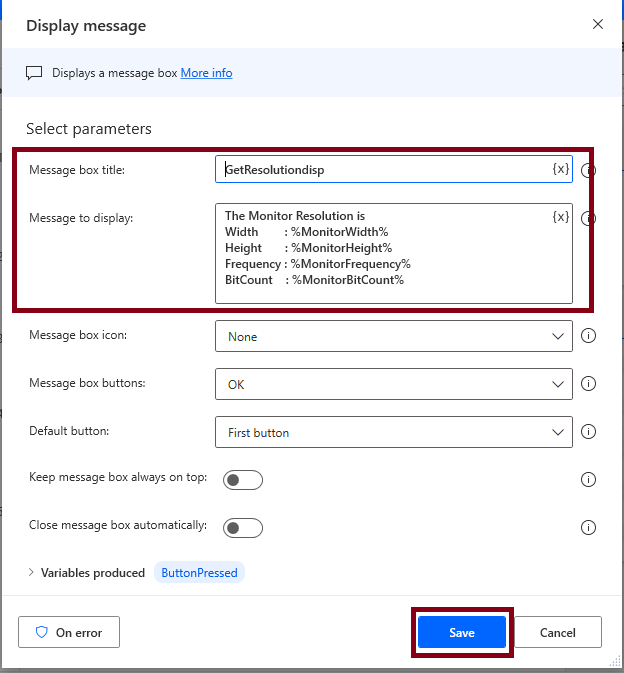Show info for Close message box automatically
Screen dimensions: 624x673
coord(588,527)
